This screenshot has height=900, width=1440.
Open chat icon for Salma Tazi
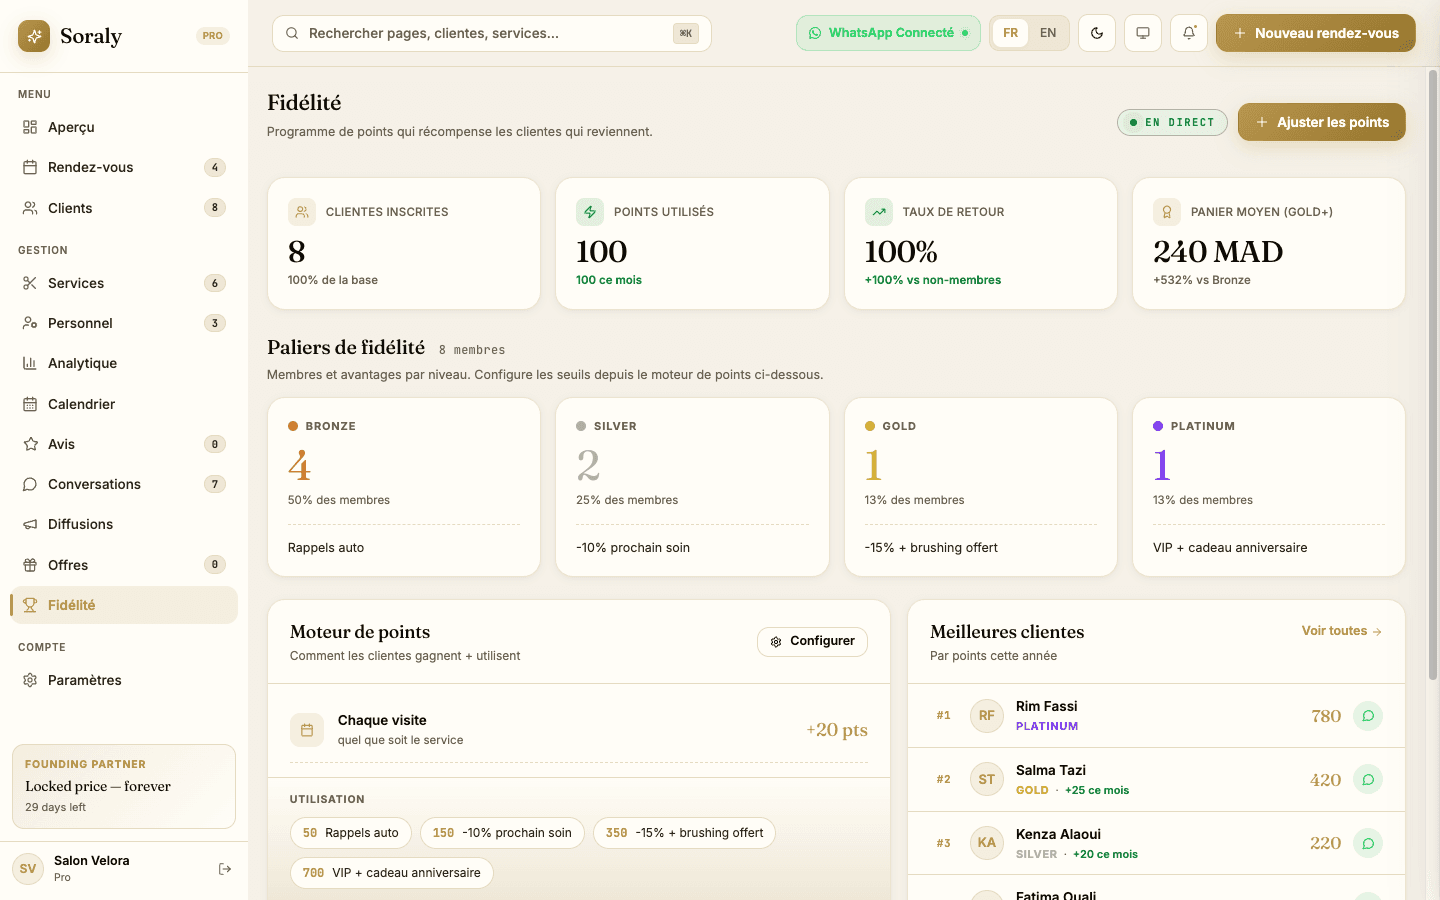click(x=1367, y=780)
